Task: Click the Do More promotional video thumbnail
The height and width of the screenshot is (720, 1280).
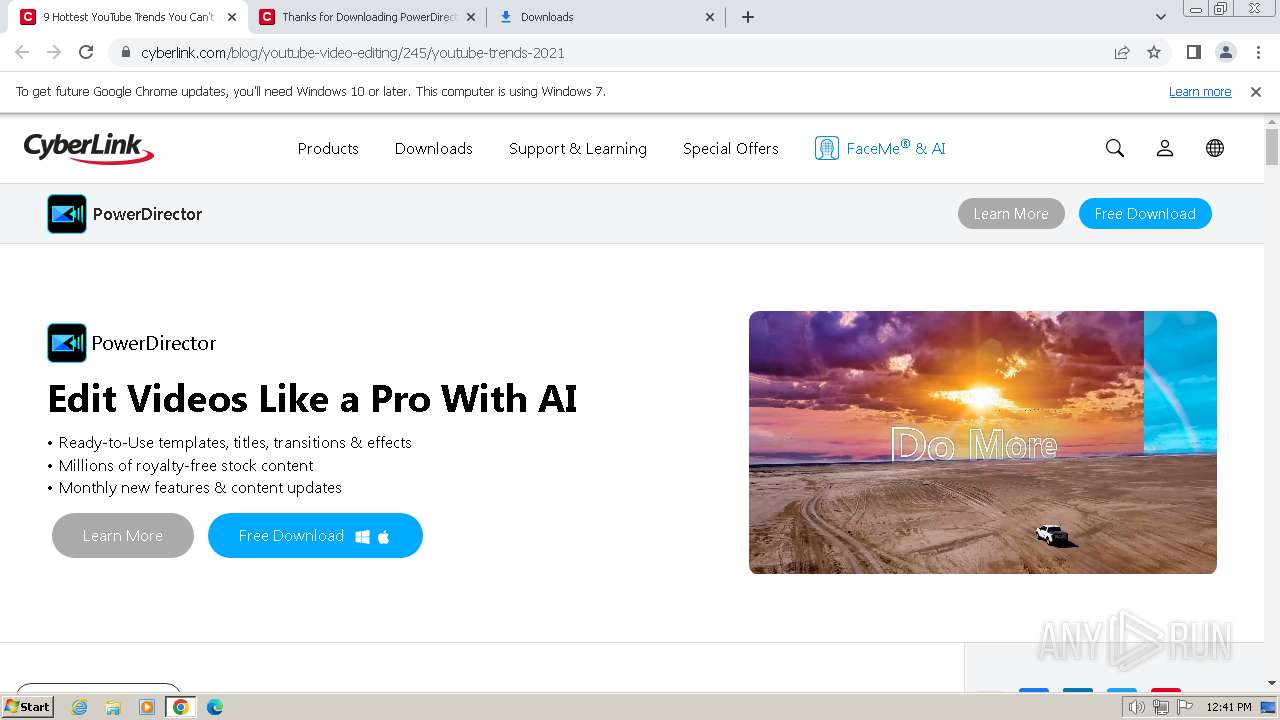Action: pyautogui.click(x=983, y=442)
